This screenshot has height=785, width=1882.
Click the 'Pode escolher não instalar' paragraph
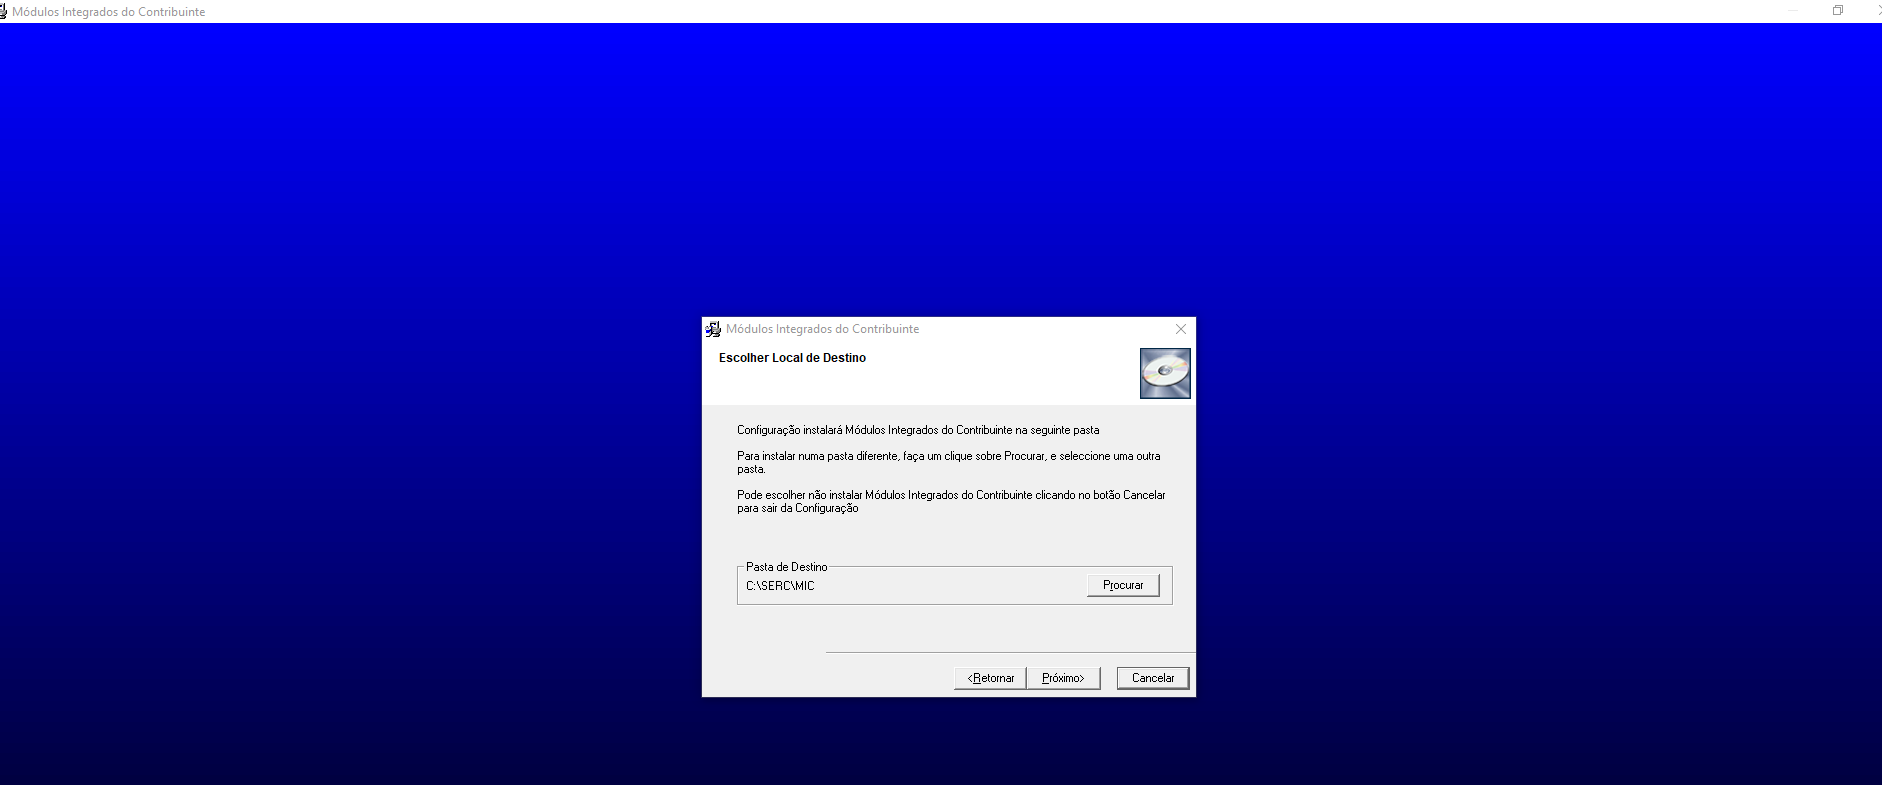click(951, 501)
